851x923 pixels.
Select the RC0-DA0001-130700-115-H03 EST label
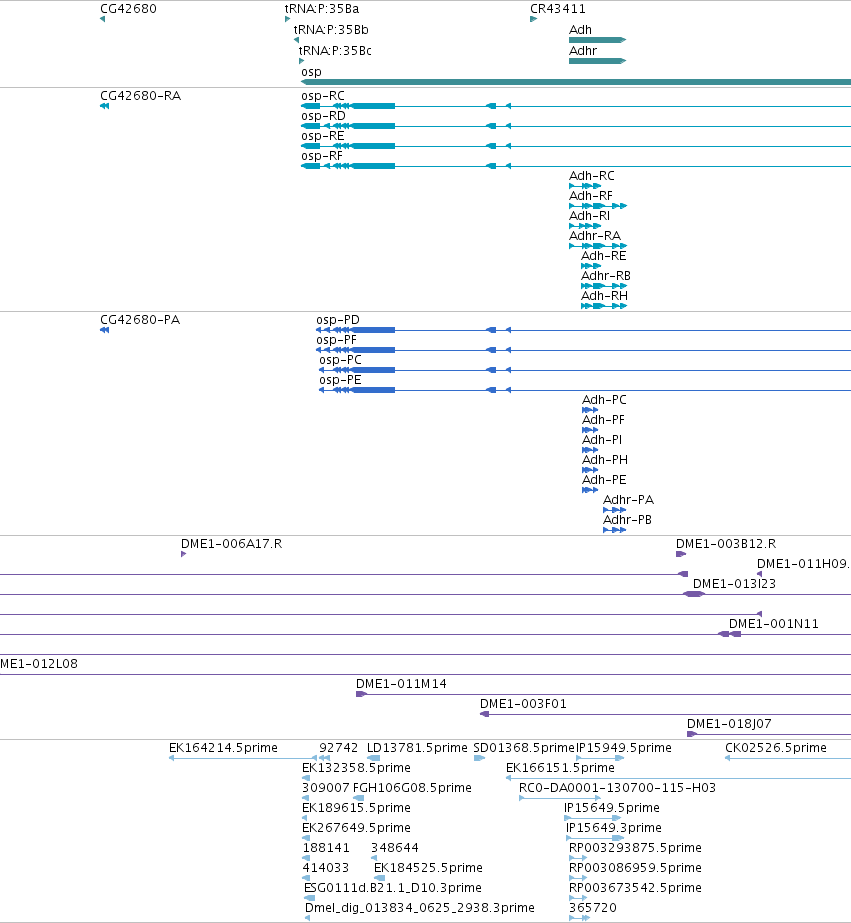pyautogui.click(x=617, y=788)
